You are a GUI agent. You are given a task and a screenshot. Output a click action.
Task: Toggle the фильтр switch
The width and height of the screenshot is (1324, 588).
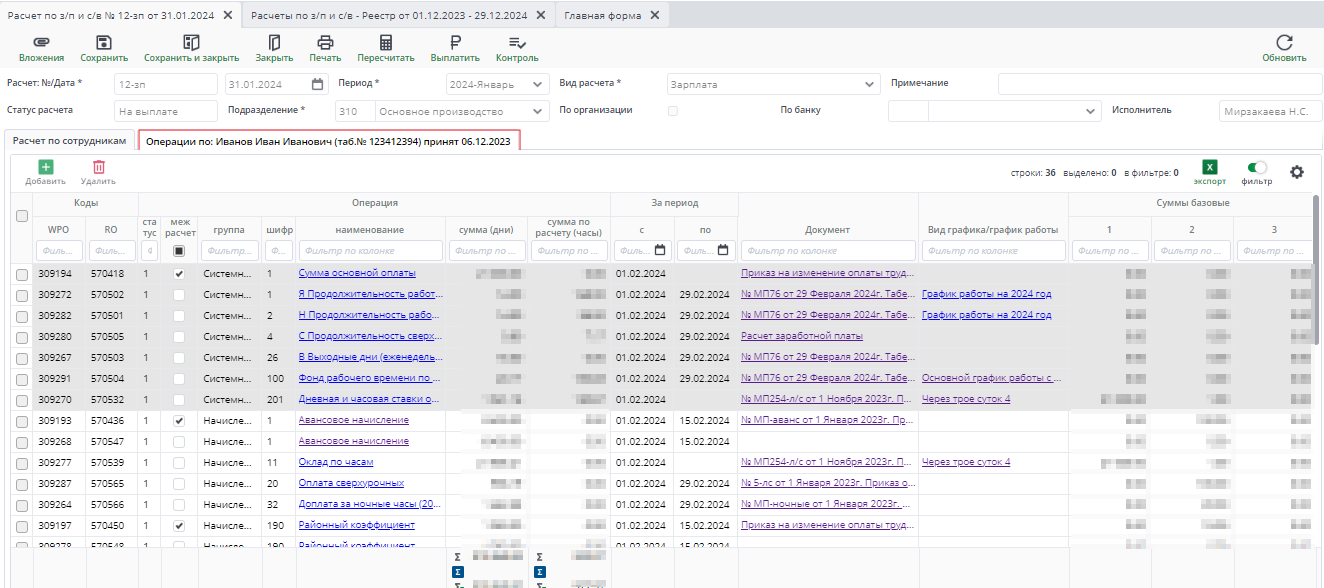pyautogui.click(x=1257, y=168)
